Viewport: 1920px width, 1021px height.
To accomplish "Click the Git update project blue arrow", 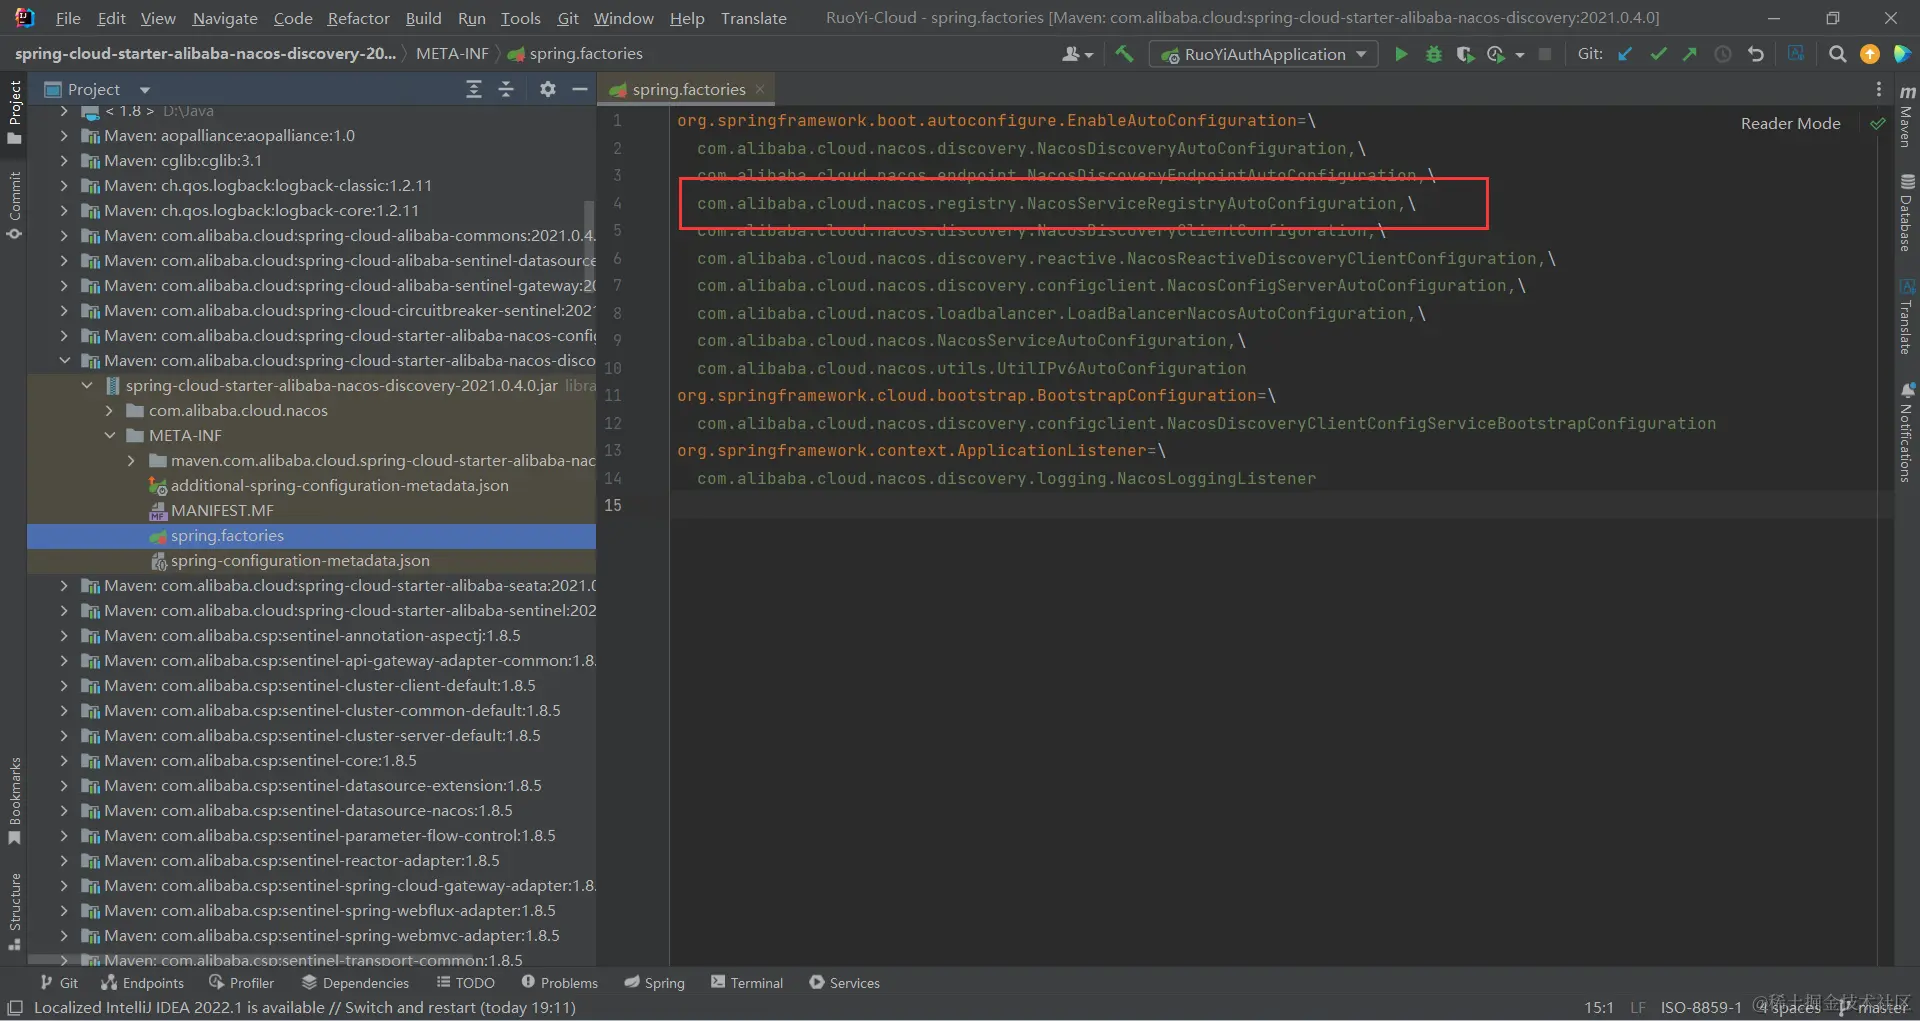I will point(1625,55).
